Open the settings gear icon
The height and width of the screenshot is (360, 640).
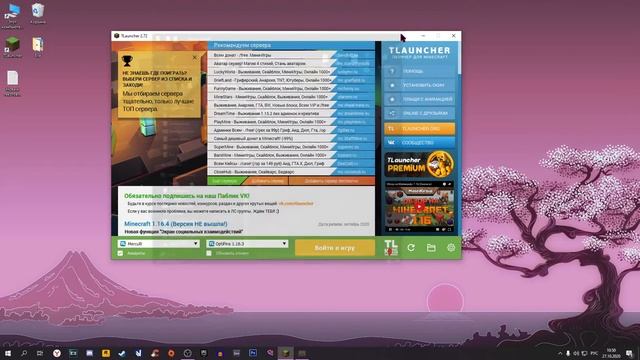click(451, 247)
